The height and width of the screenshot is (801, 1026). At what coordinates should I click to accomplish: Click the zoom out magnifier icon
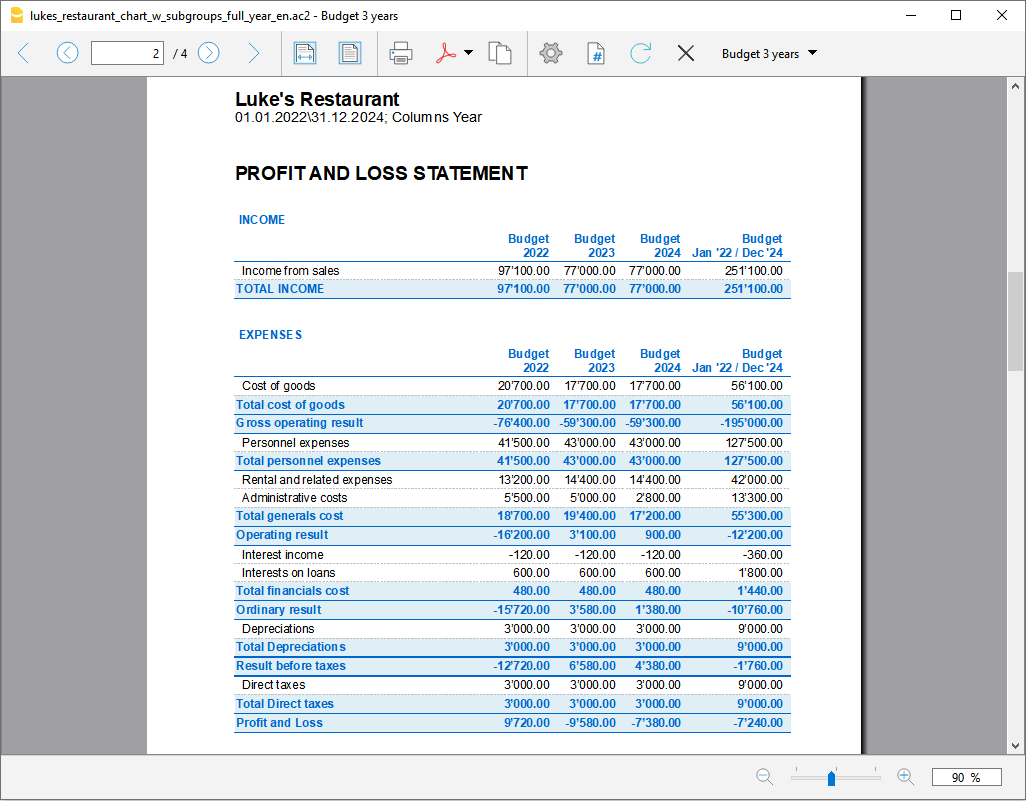pyautogui.click(x=764, y=776)
